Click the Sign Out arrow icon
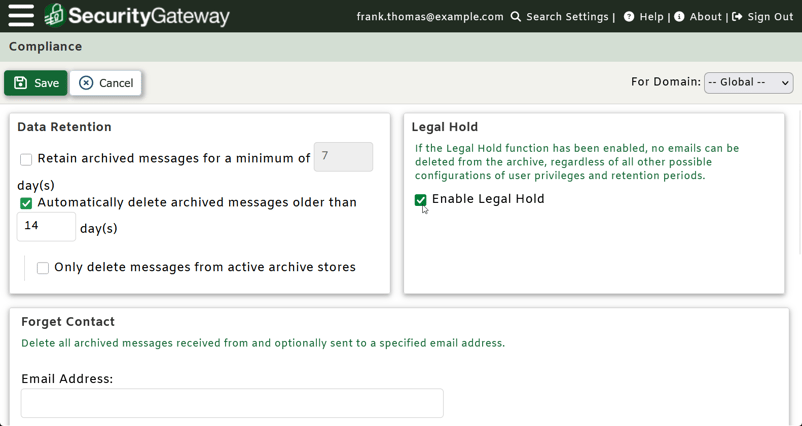The image size is (802, 426). pyautogui.click(x=737, y=17)
